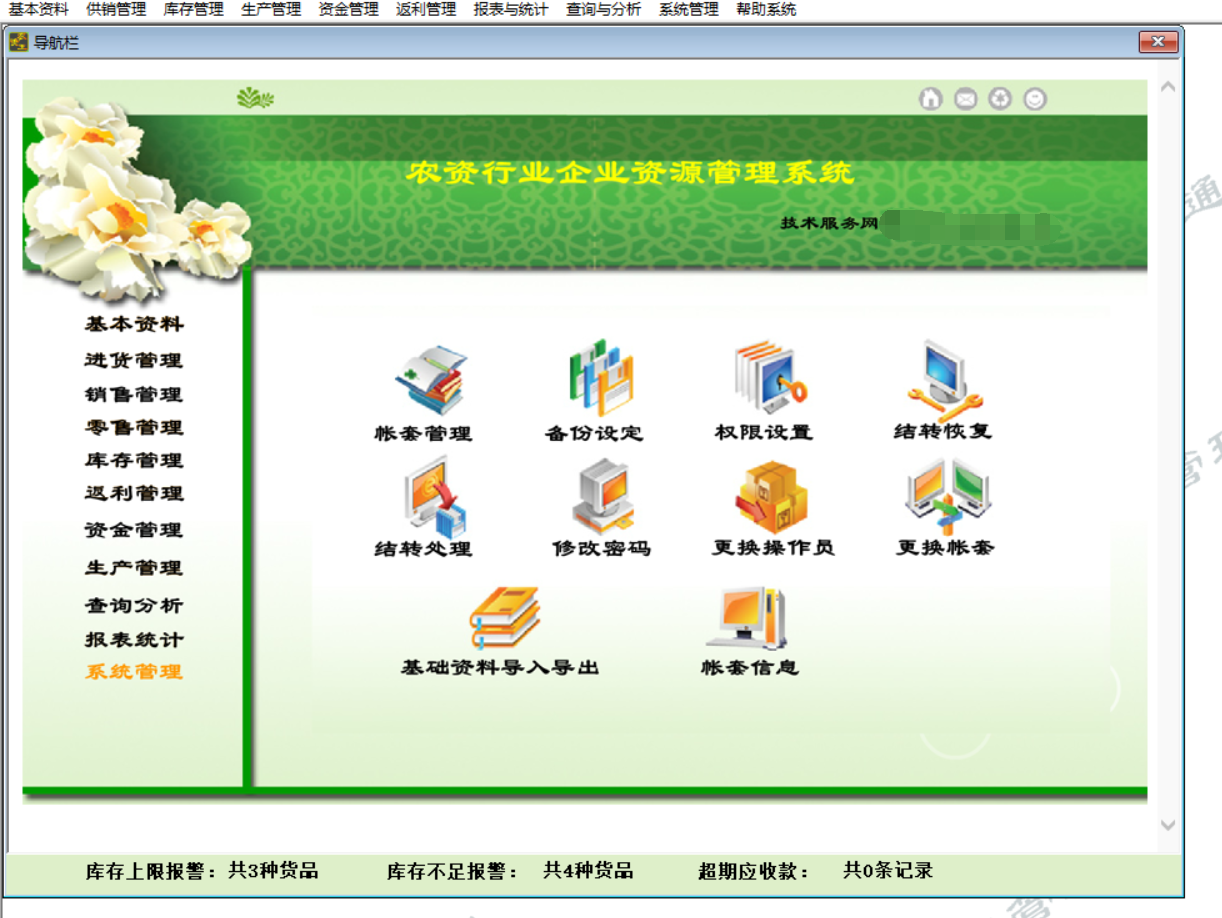This screenshot has width=1222, height=918.
Task: Click 库存不足报警 status entry
Action: pos(453,871)
